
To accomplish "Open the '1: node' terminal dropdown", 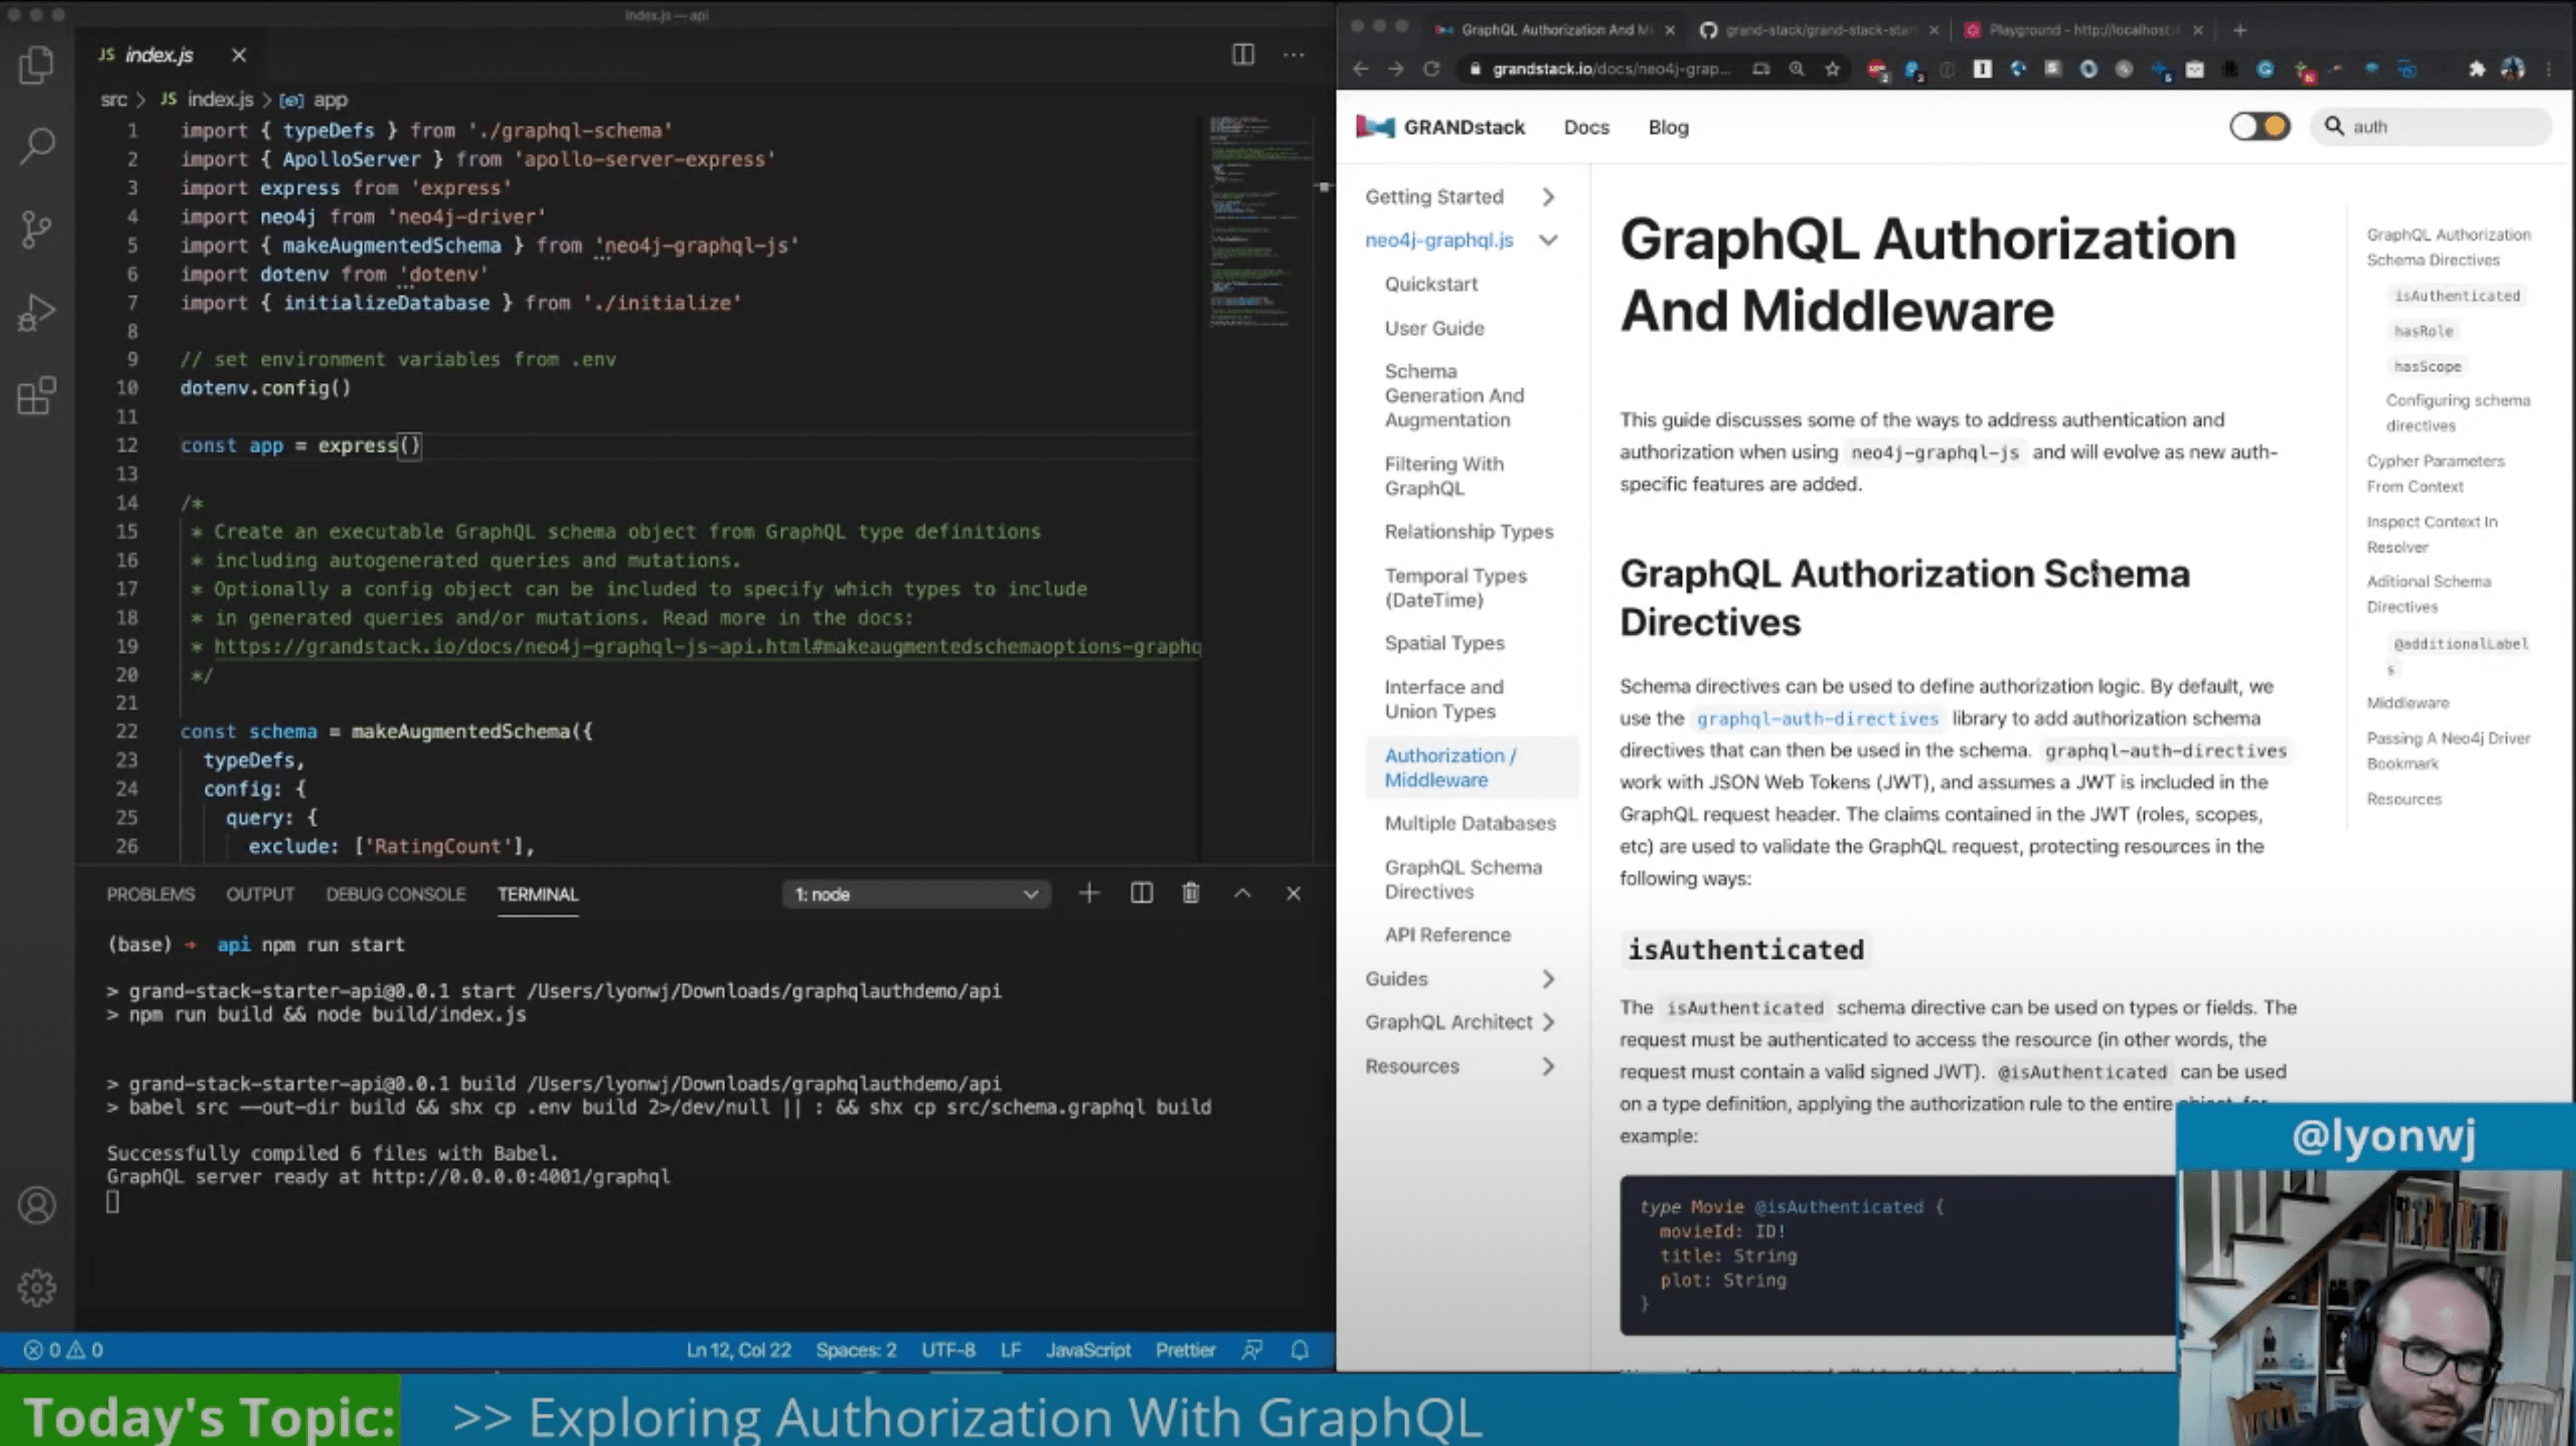I will (x=915, y=894).
